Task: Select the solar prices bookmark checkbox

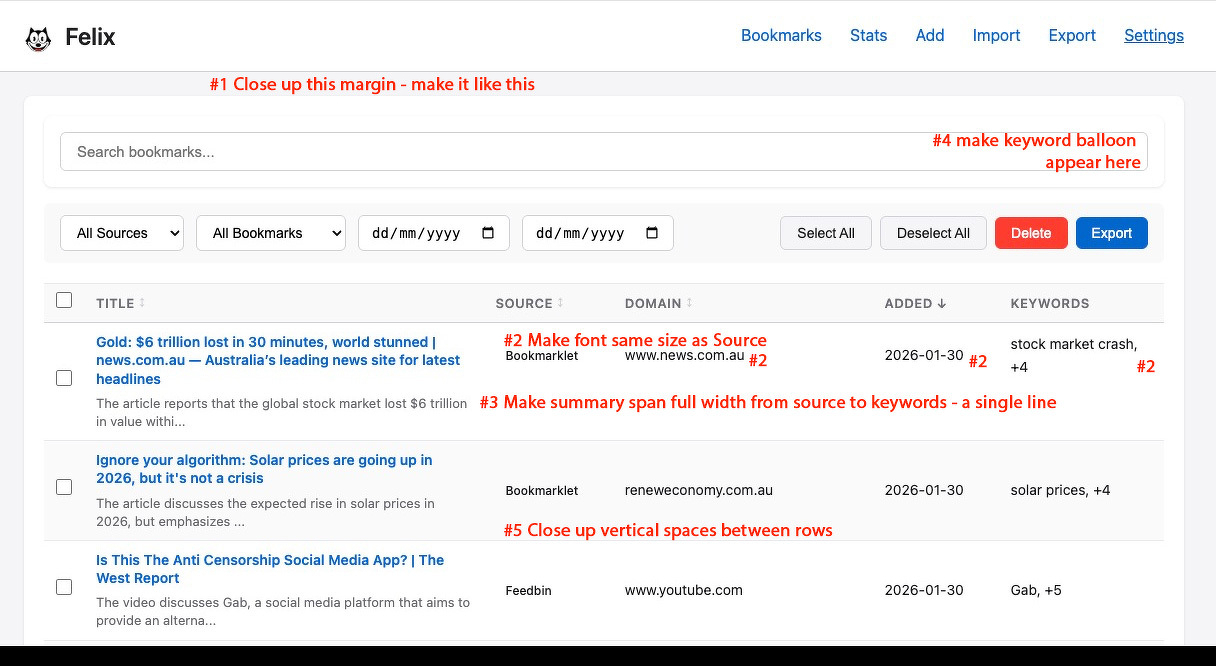Action: tap(64, 487)
